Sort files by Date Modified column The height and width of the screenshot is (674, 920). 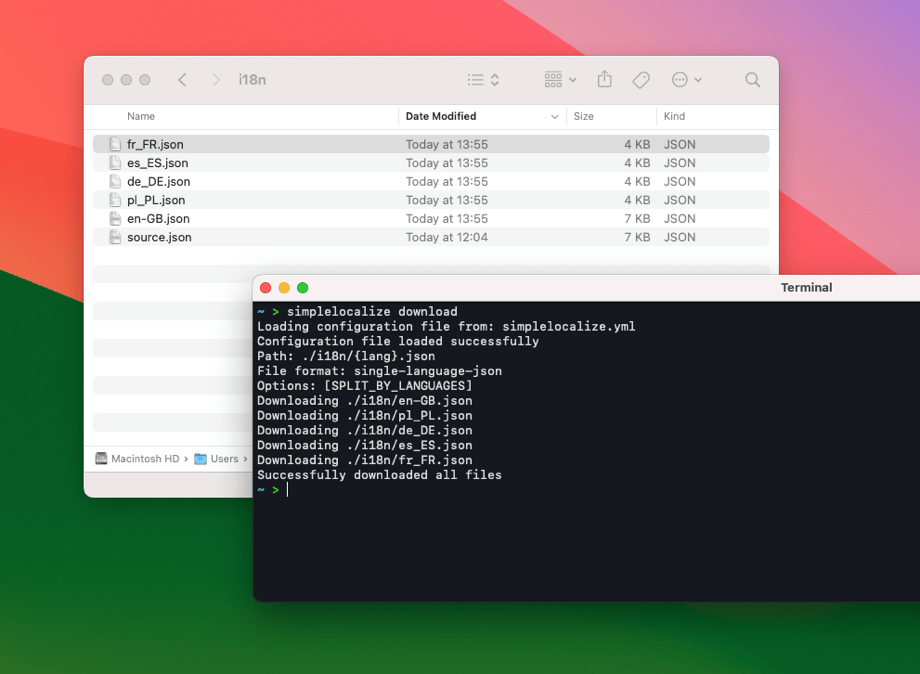[441, 116]
